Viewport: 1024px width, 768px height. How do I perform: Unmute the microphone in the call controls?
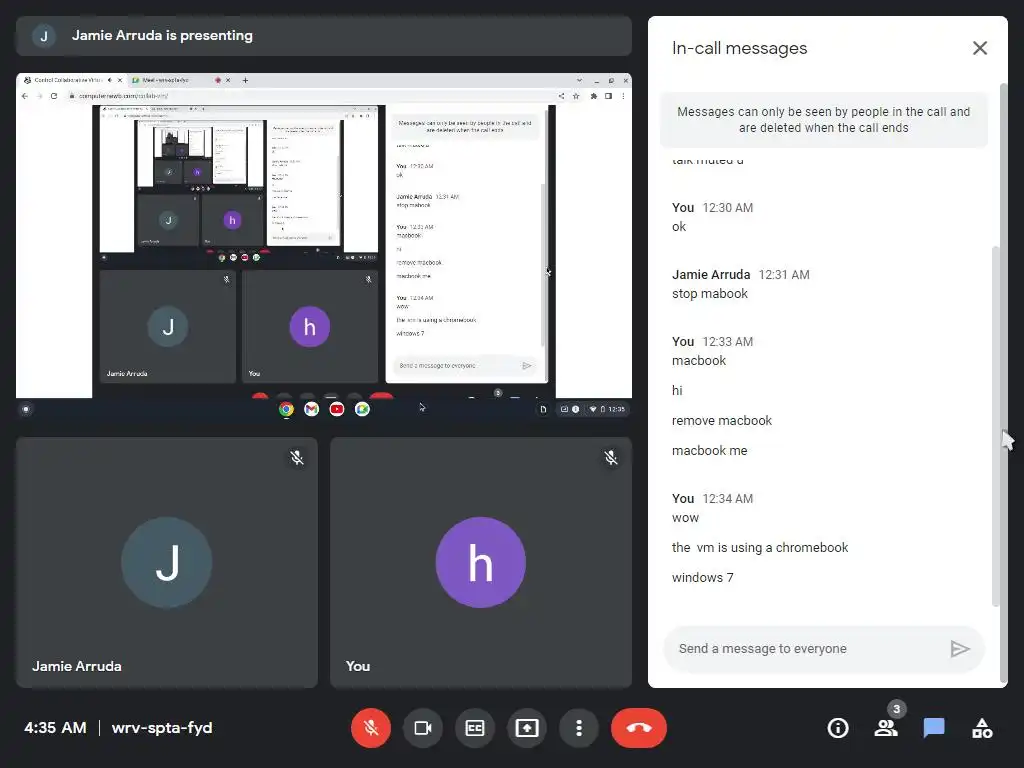click(x=371, y=728)
